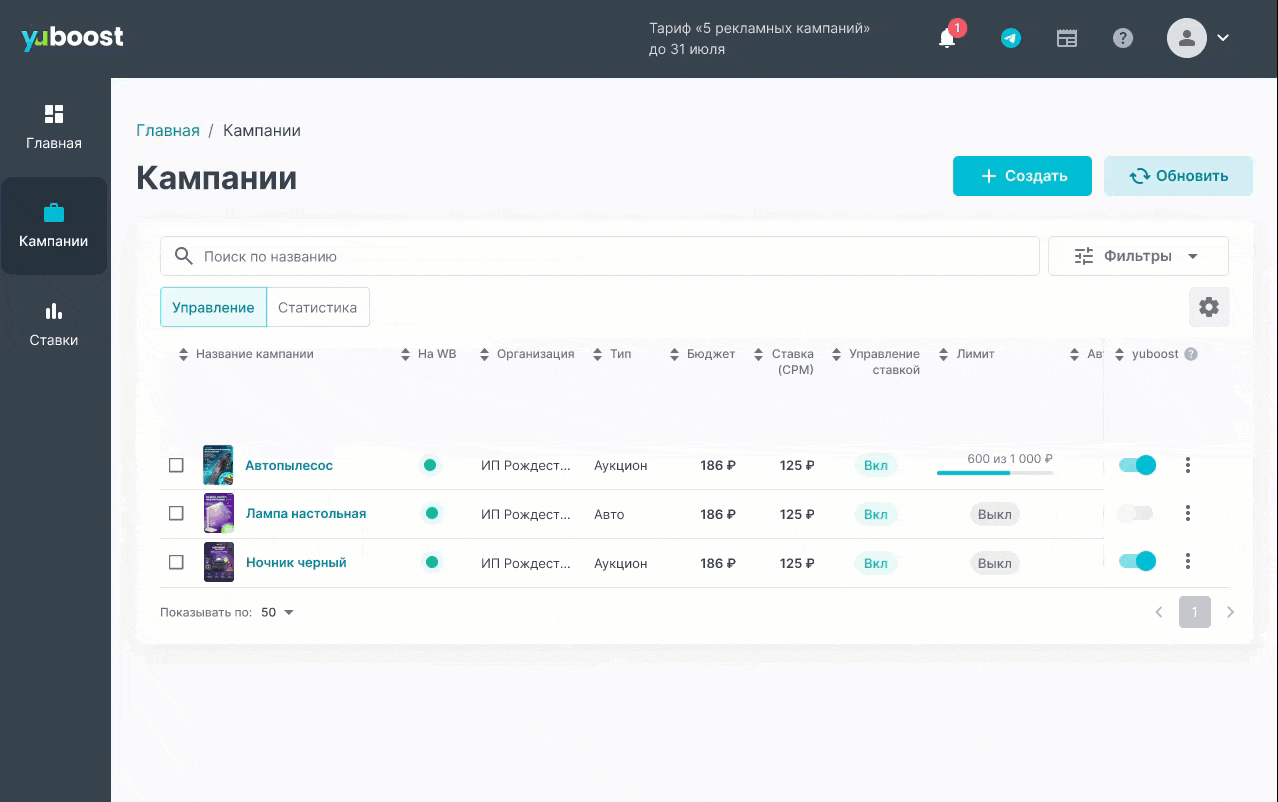
Task: Open the Автопылесос campaign link
Action: coord(289,465)
